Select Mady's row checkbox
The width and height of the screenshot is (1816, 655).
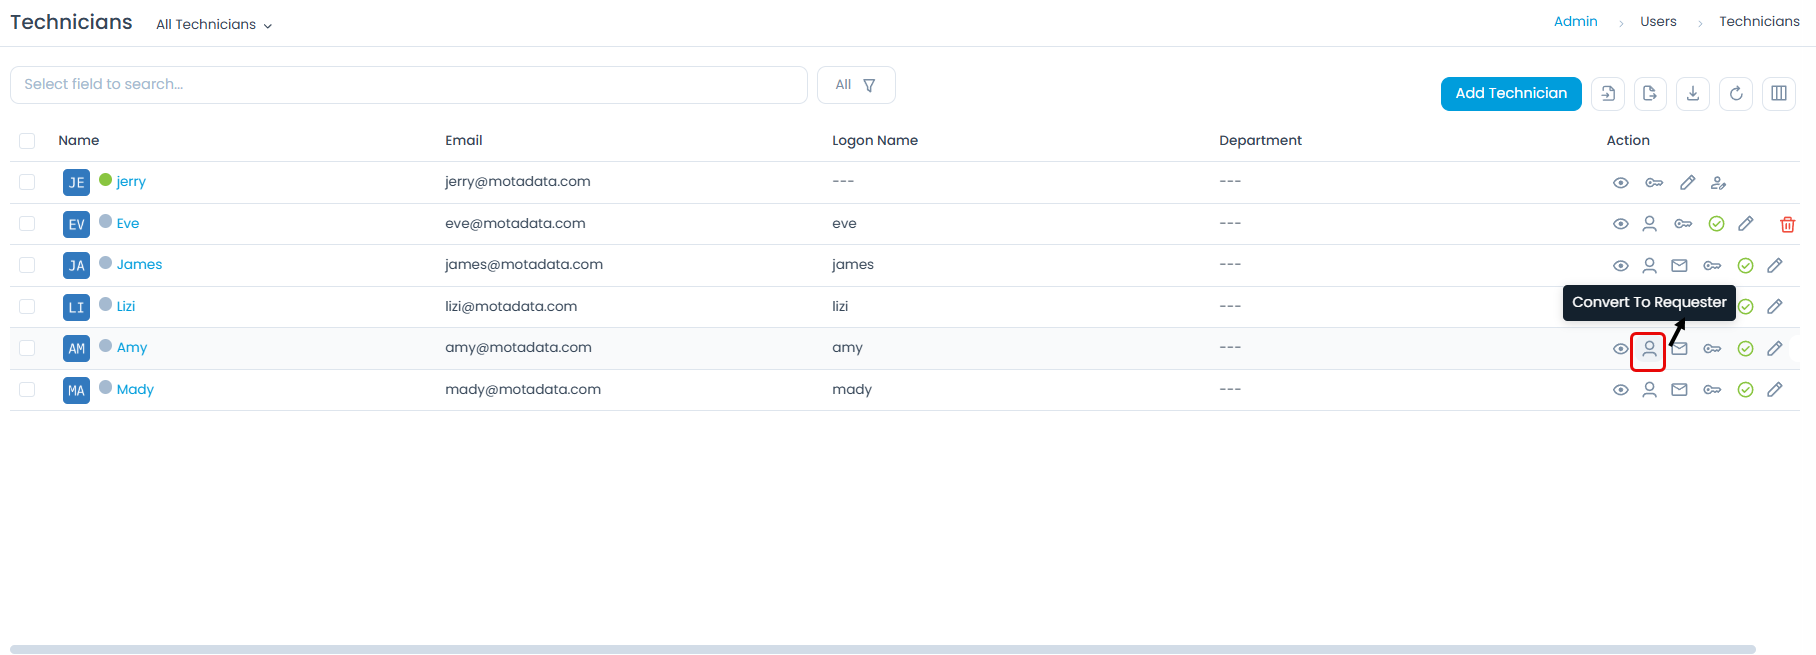[x=27, y=389]
